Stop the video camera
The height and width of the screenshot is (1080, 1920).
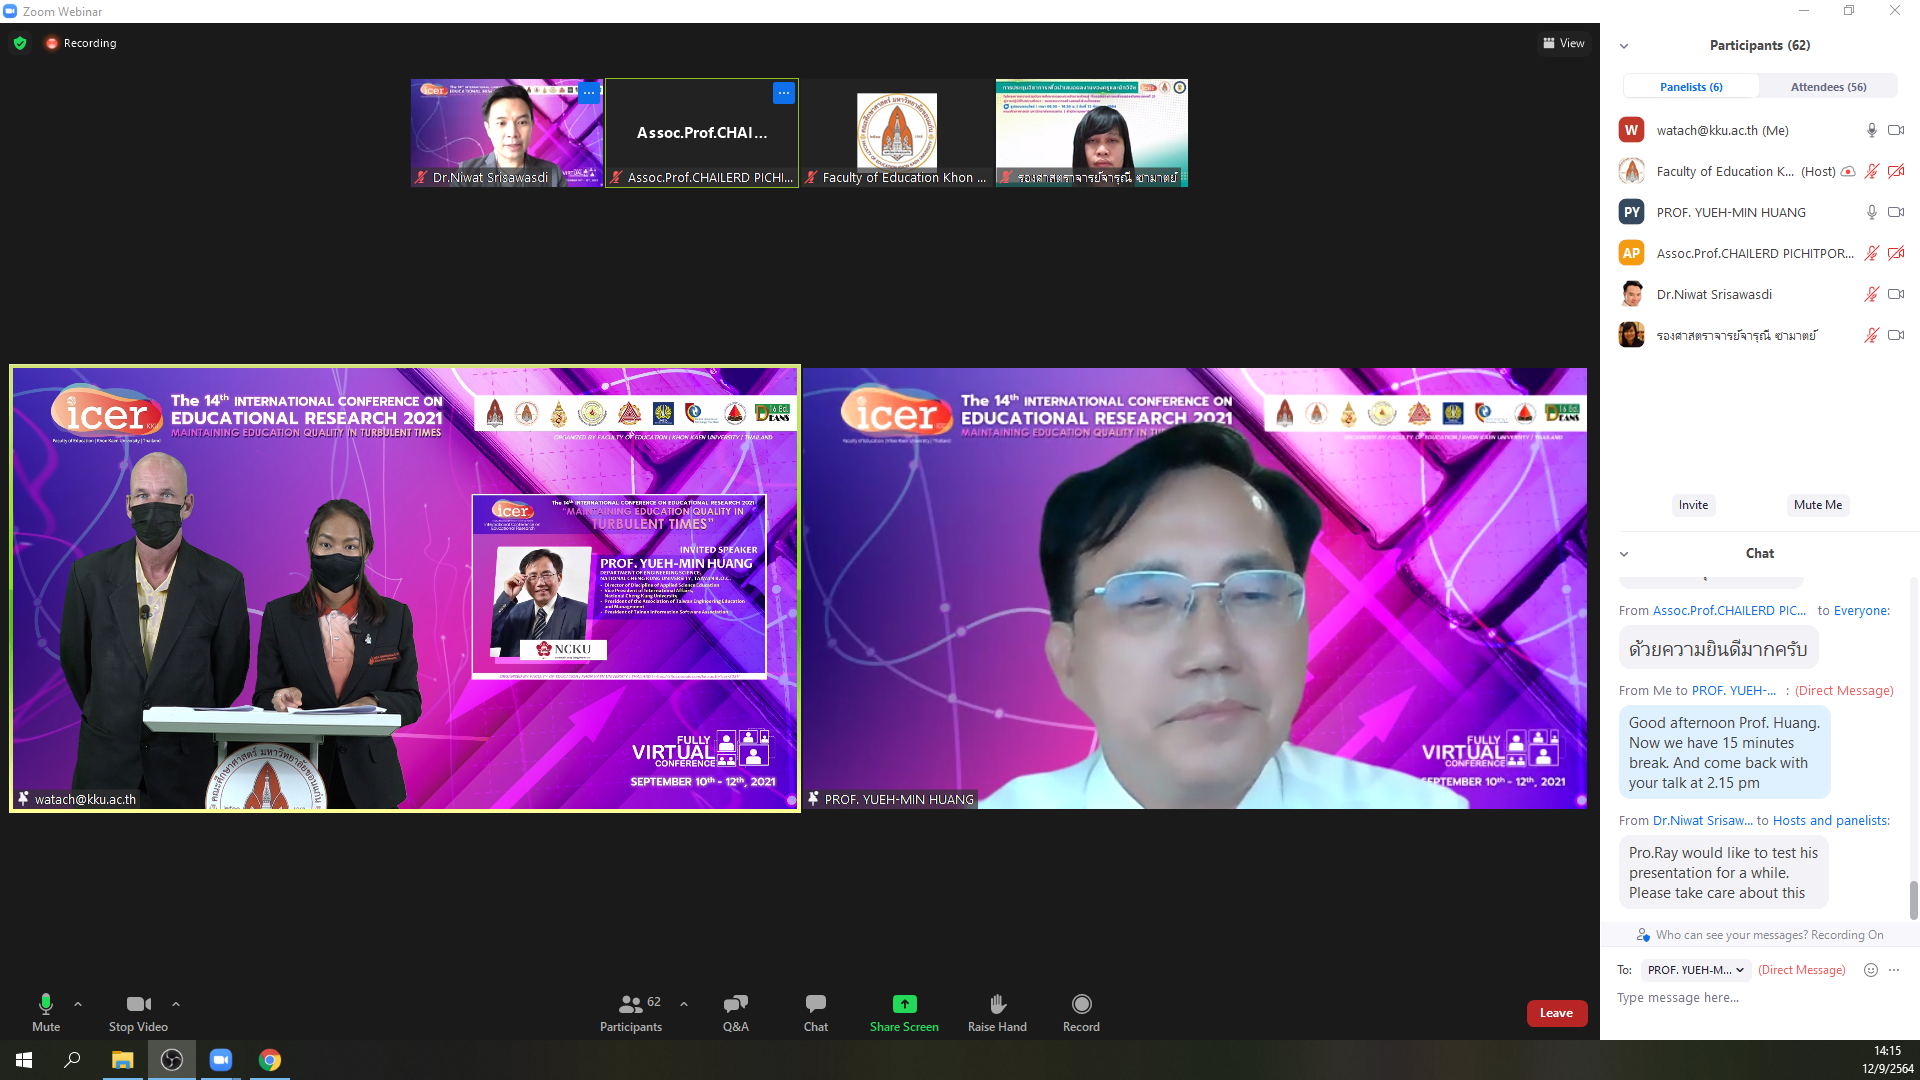(138, 1004)
